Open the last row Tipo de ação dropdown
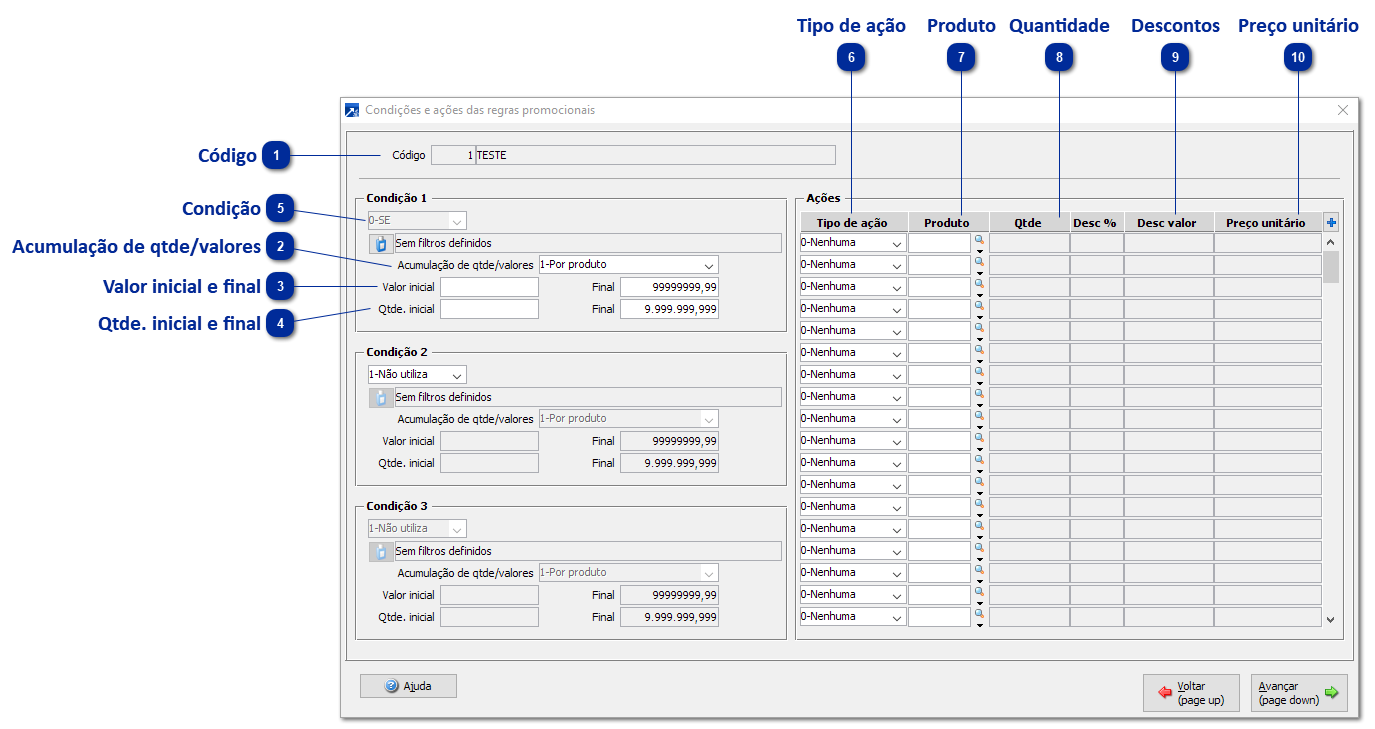Image resolution: width=1375 pixels, height=729 pixels. point(896,617)
